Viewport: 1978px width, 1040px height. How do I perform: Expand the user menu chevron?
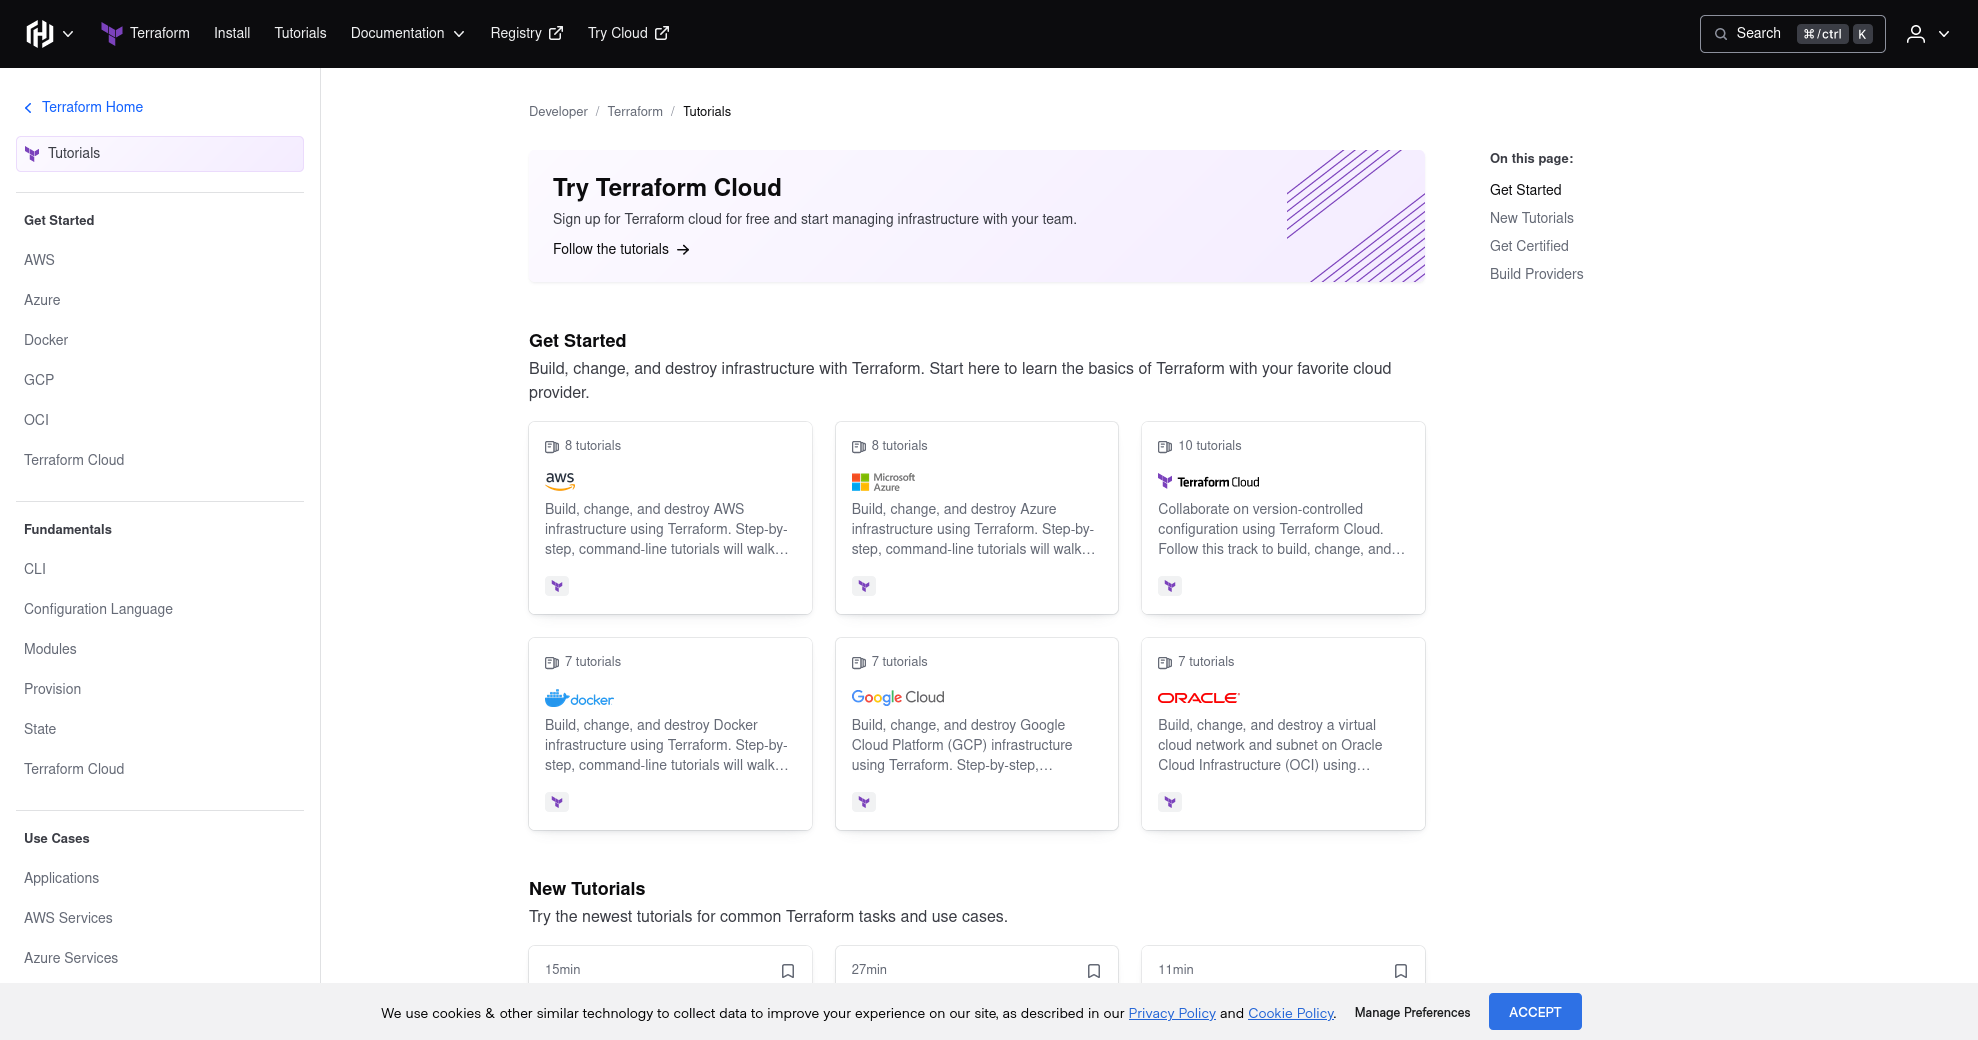(1944, 34)
